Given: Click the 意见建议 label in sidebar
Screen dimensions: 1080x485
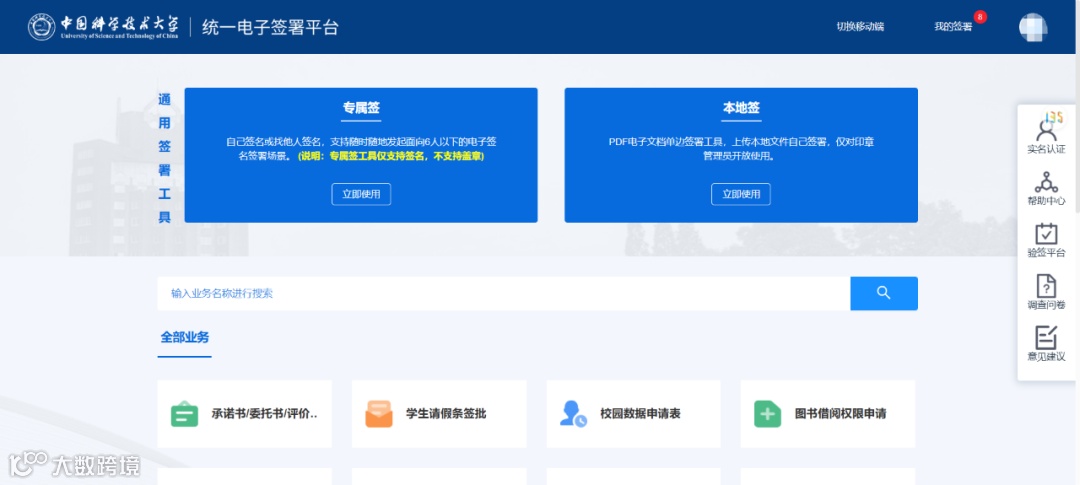Looking at the screenshot, I should coord(1046,357).
